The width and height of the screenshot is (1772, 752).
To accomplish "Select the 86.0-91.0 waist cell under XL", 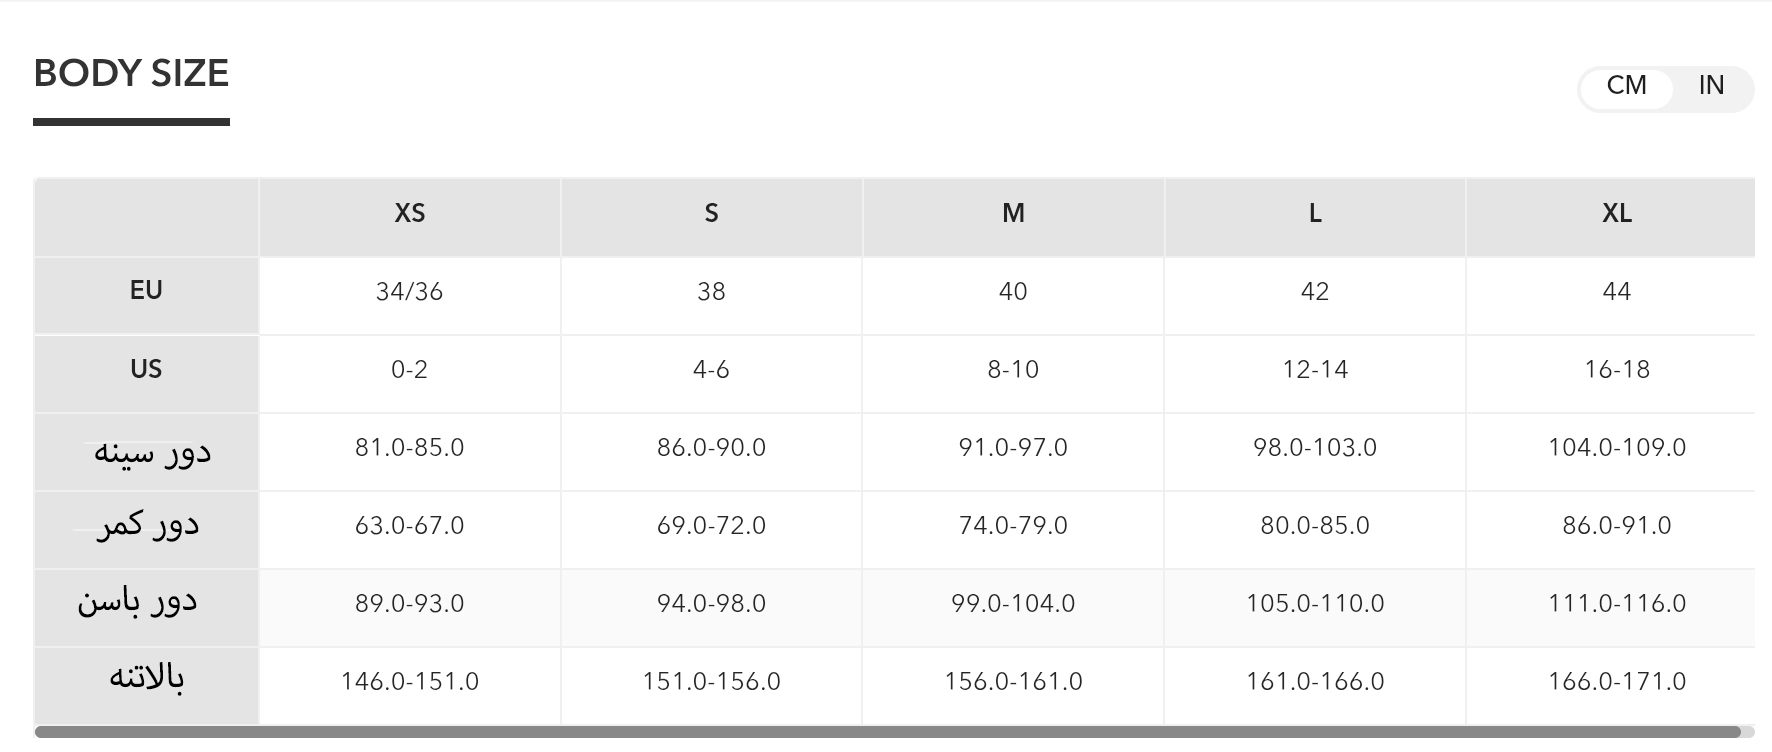I will click(1616, 526).
